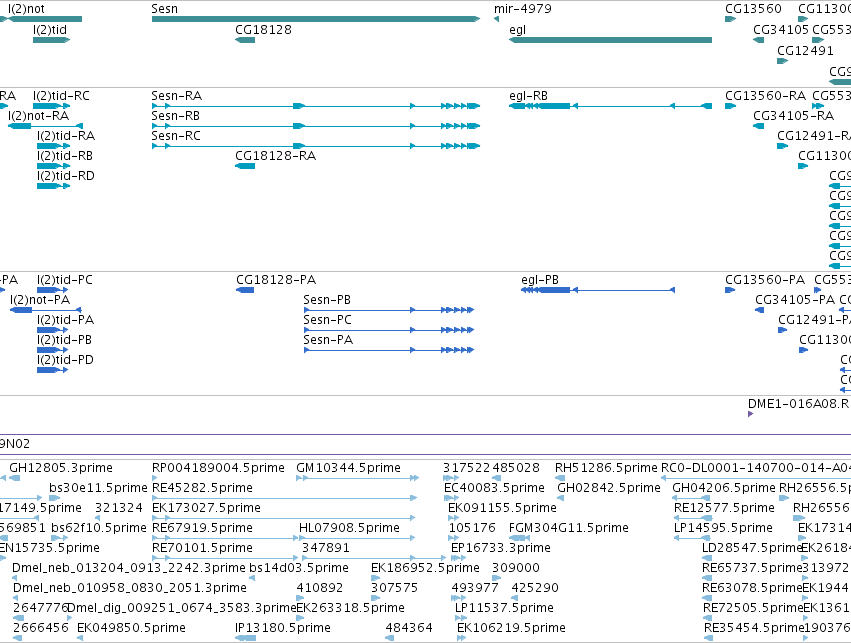Select the RE45282.5prime EST label
851x643 pixels.
click(x=202, y=488)
